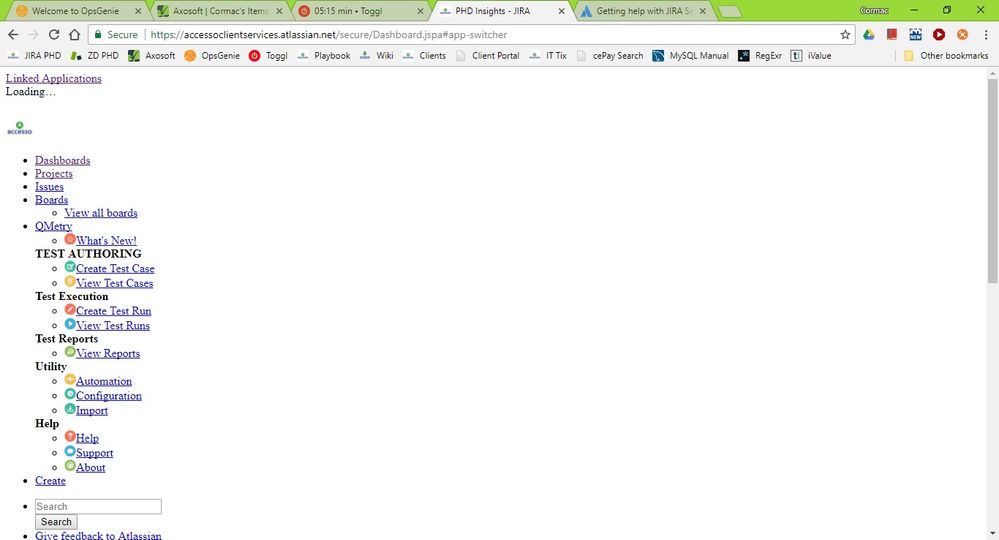Switch to Welcome to OpsGenie tab
Image resolution: width=999 pixels, height=540 pixels.
tap(75, 11)
